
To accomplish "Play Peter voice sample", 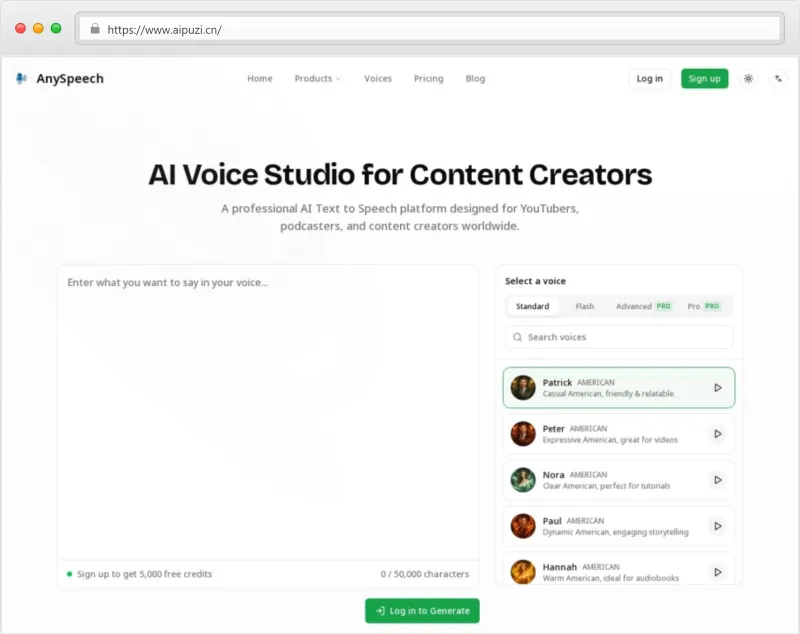I will tap(717, 434).
